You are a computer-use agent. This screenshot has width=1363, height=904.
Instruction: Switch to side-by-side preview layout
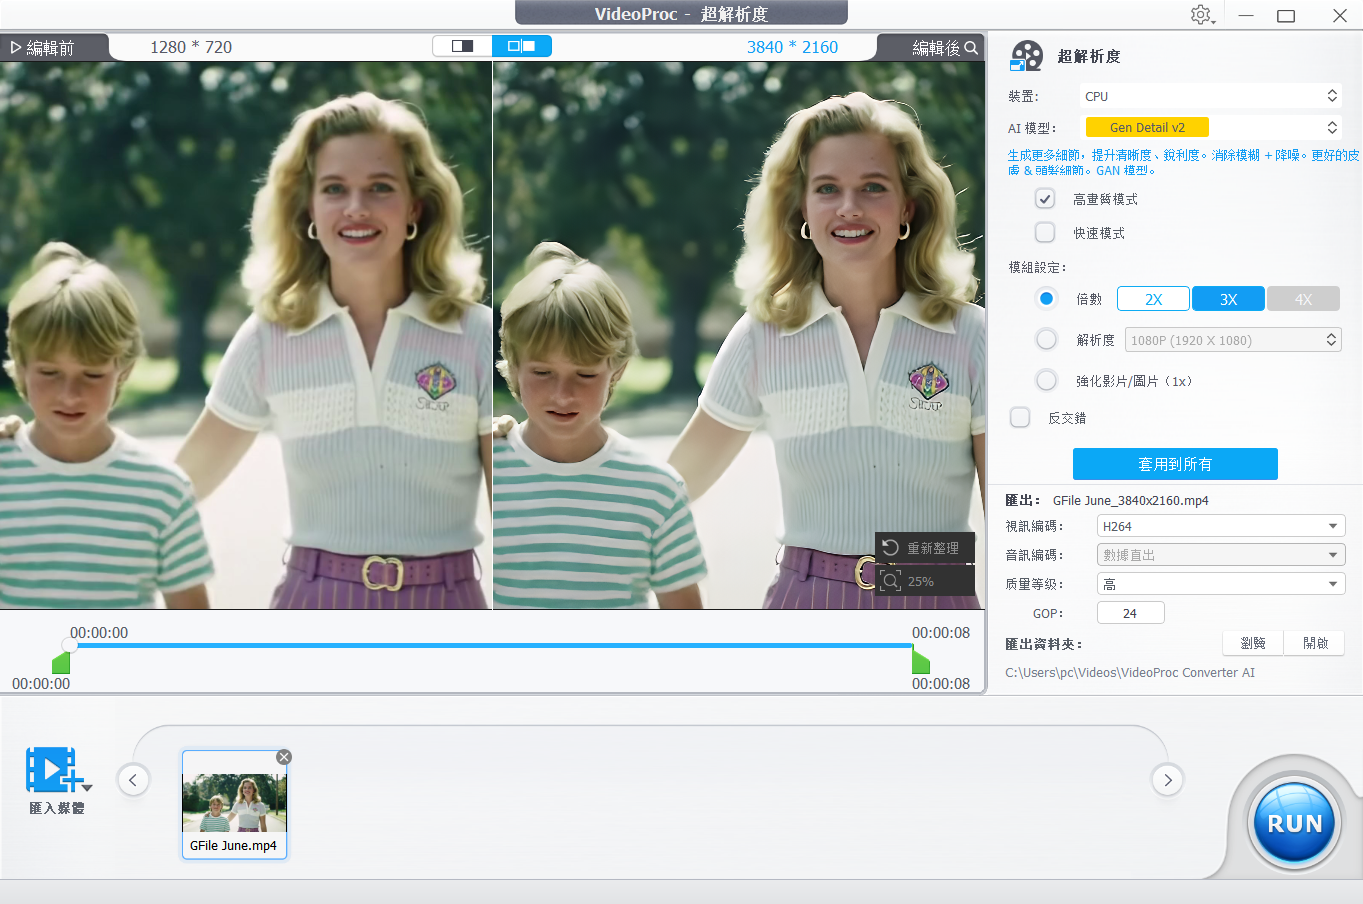tap(521, 46)
